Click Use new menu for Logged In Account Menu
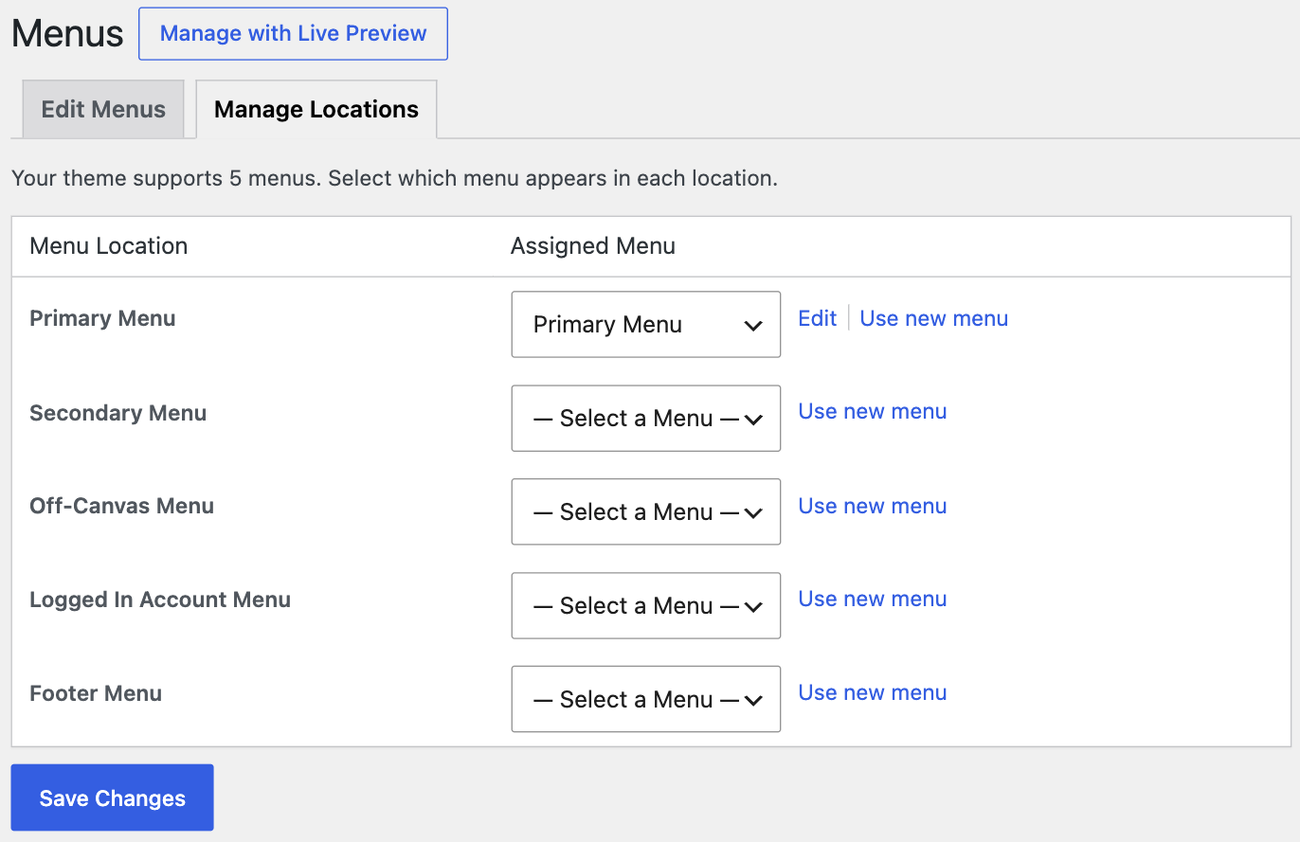Viewport: 1300px width, 842px height. 872,599
